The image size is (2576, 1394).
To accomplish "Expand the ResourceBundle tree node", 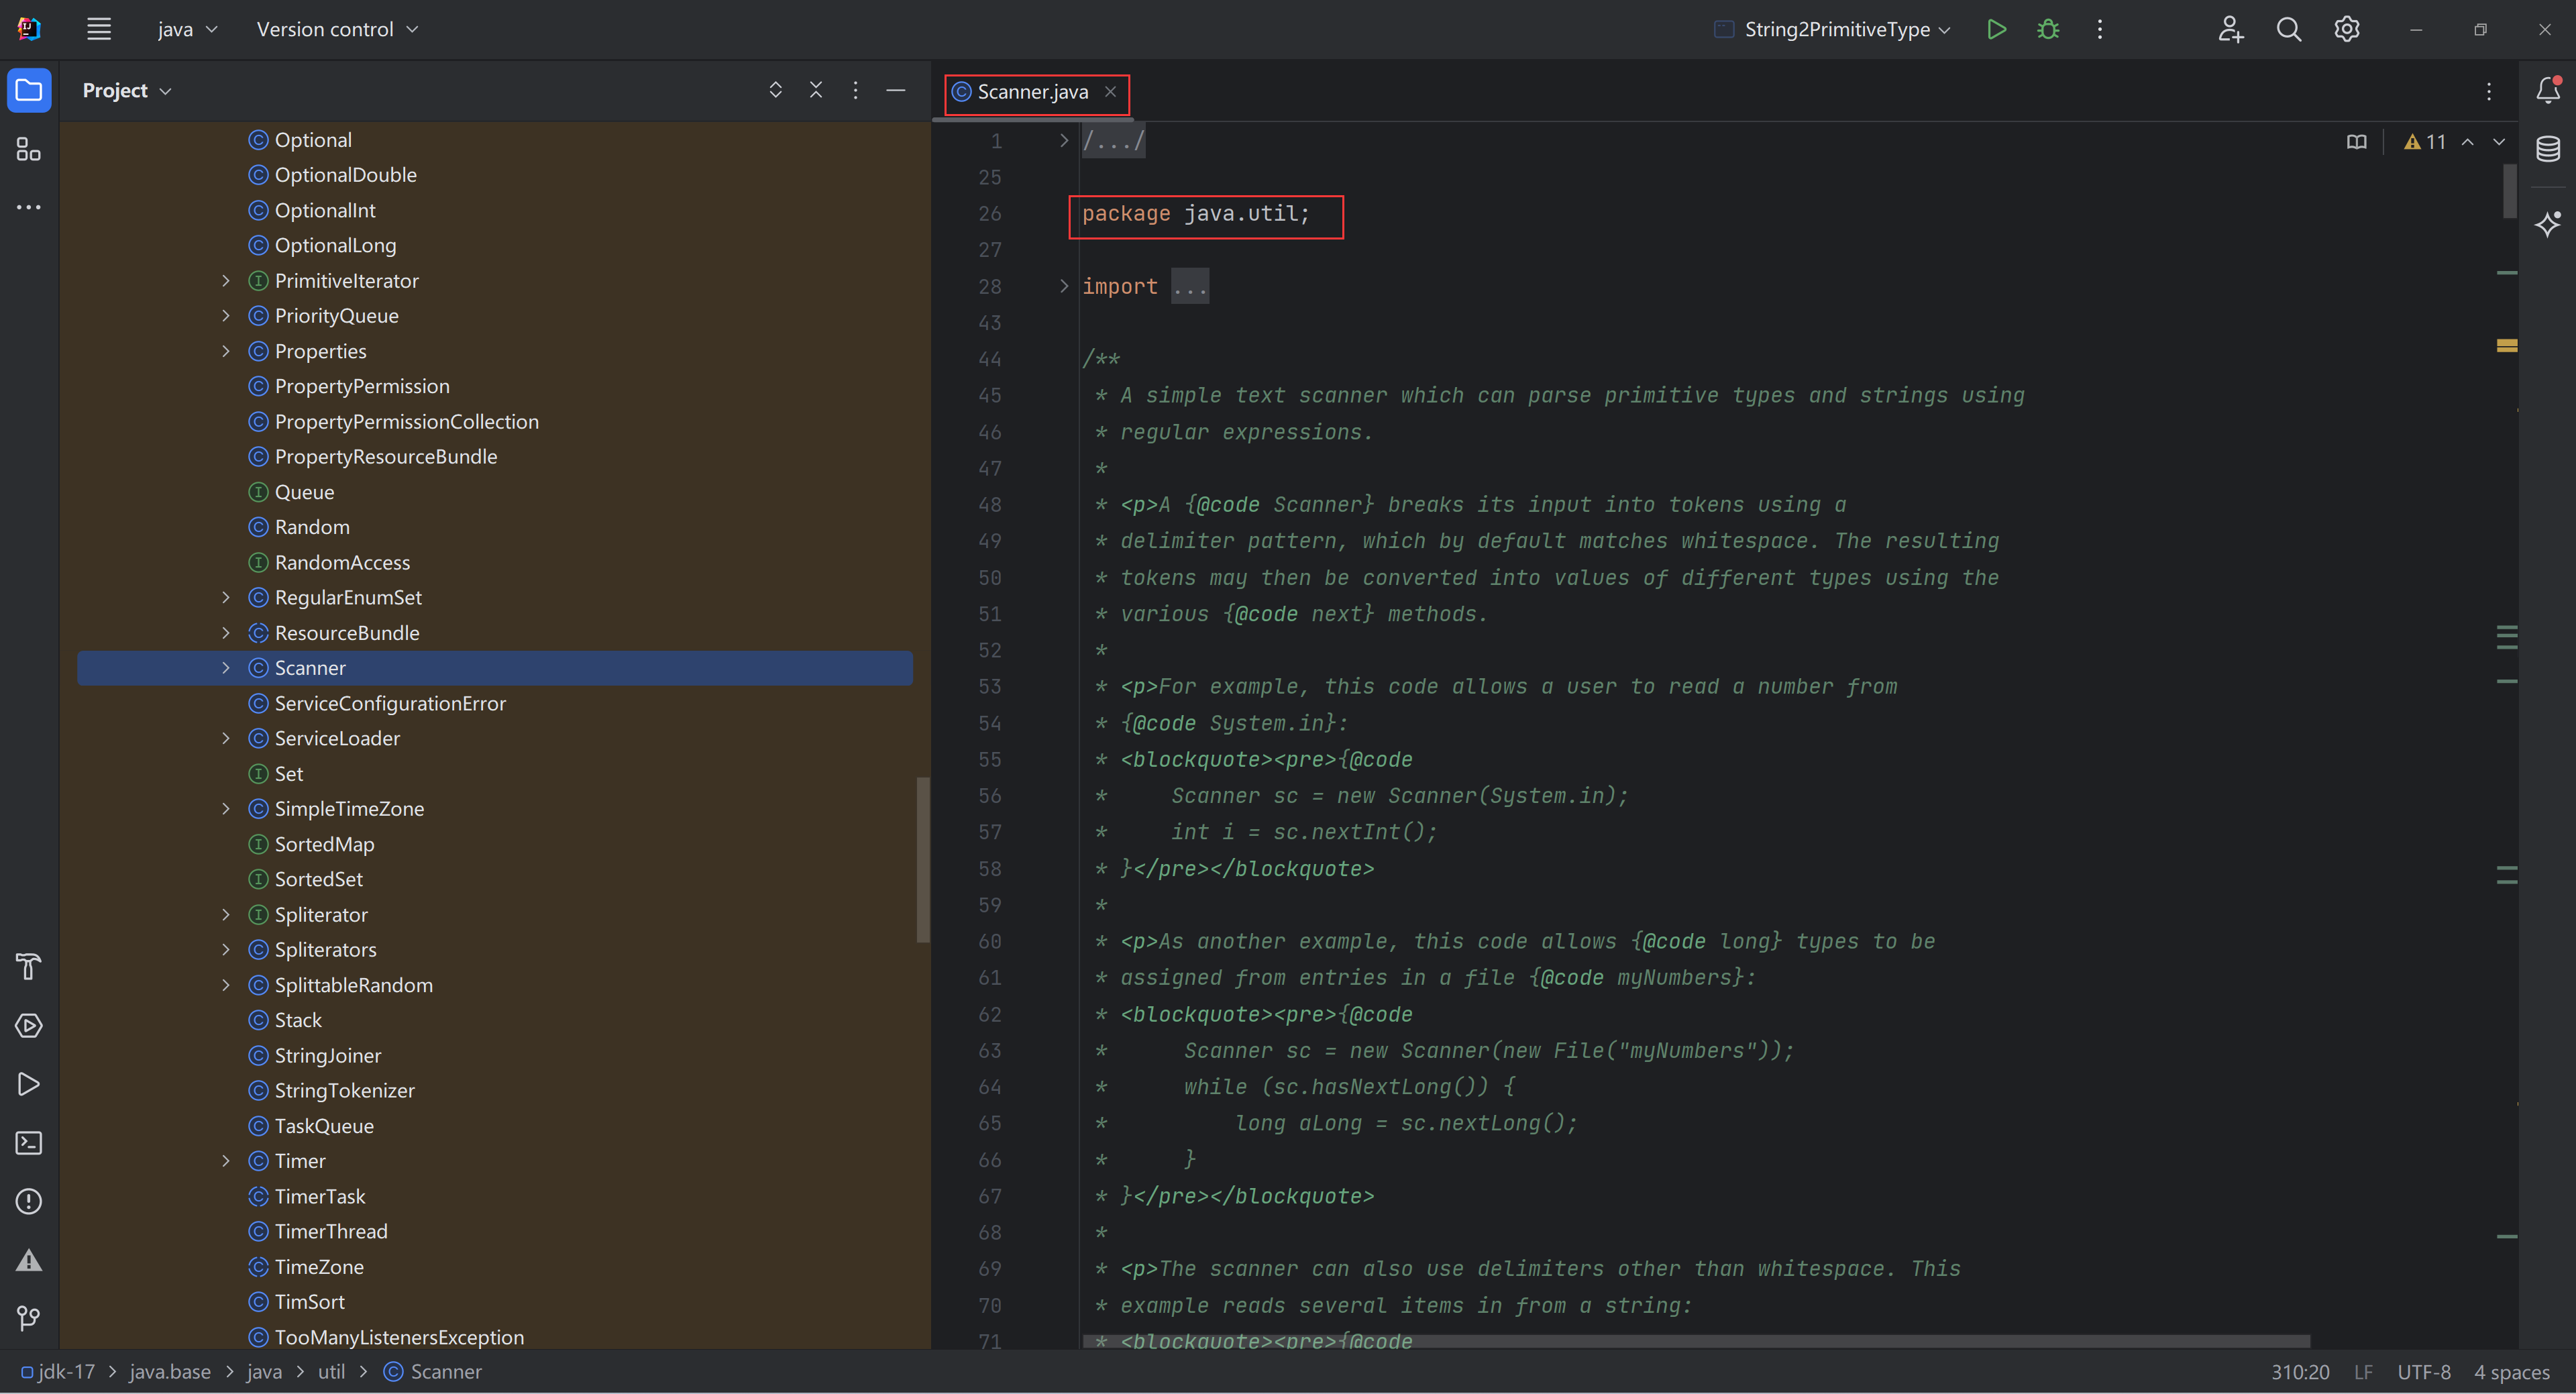I will [226, 633].
